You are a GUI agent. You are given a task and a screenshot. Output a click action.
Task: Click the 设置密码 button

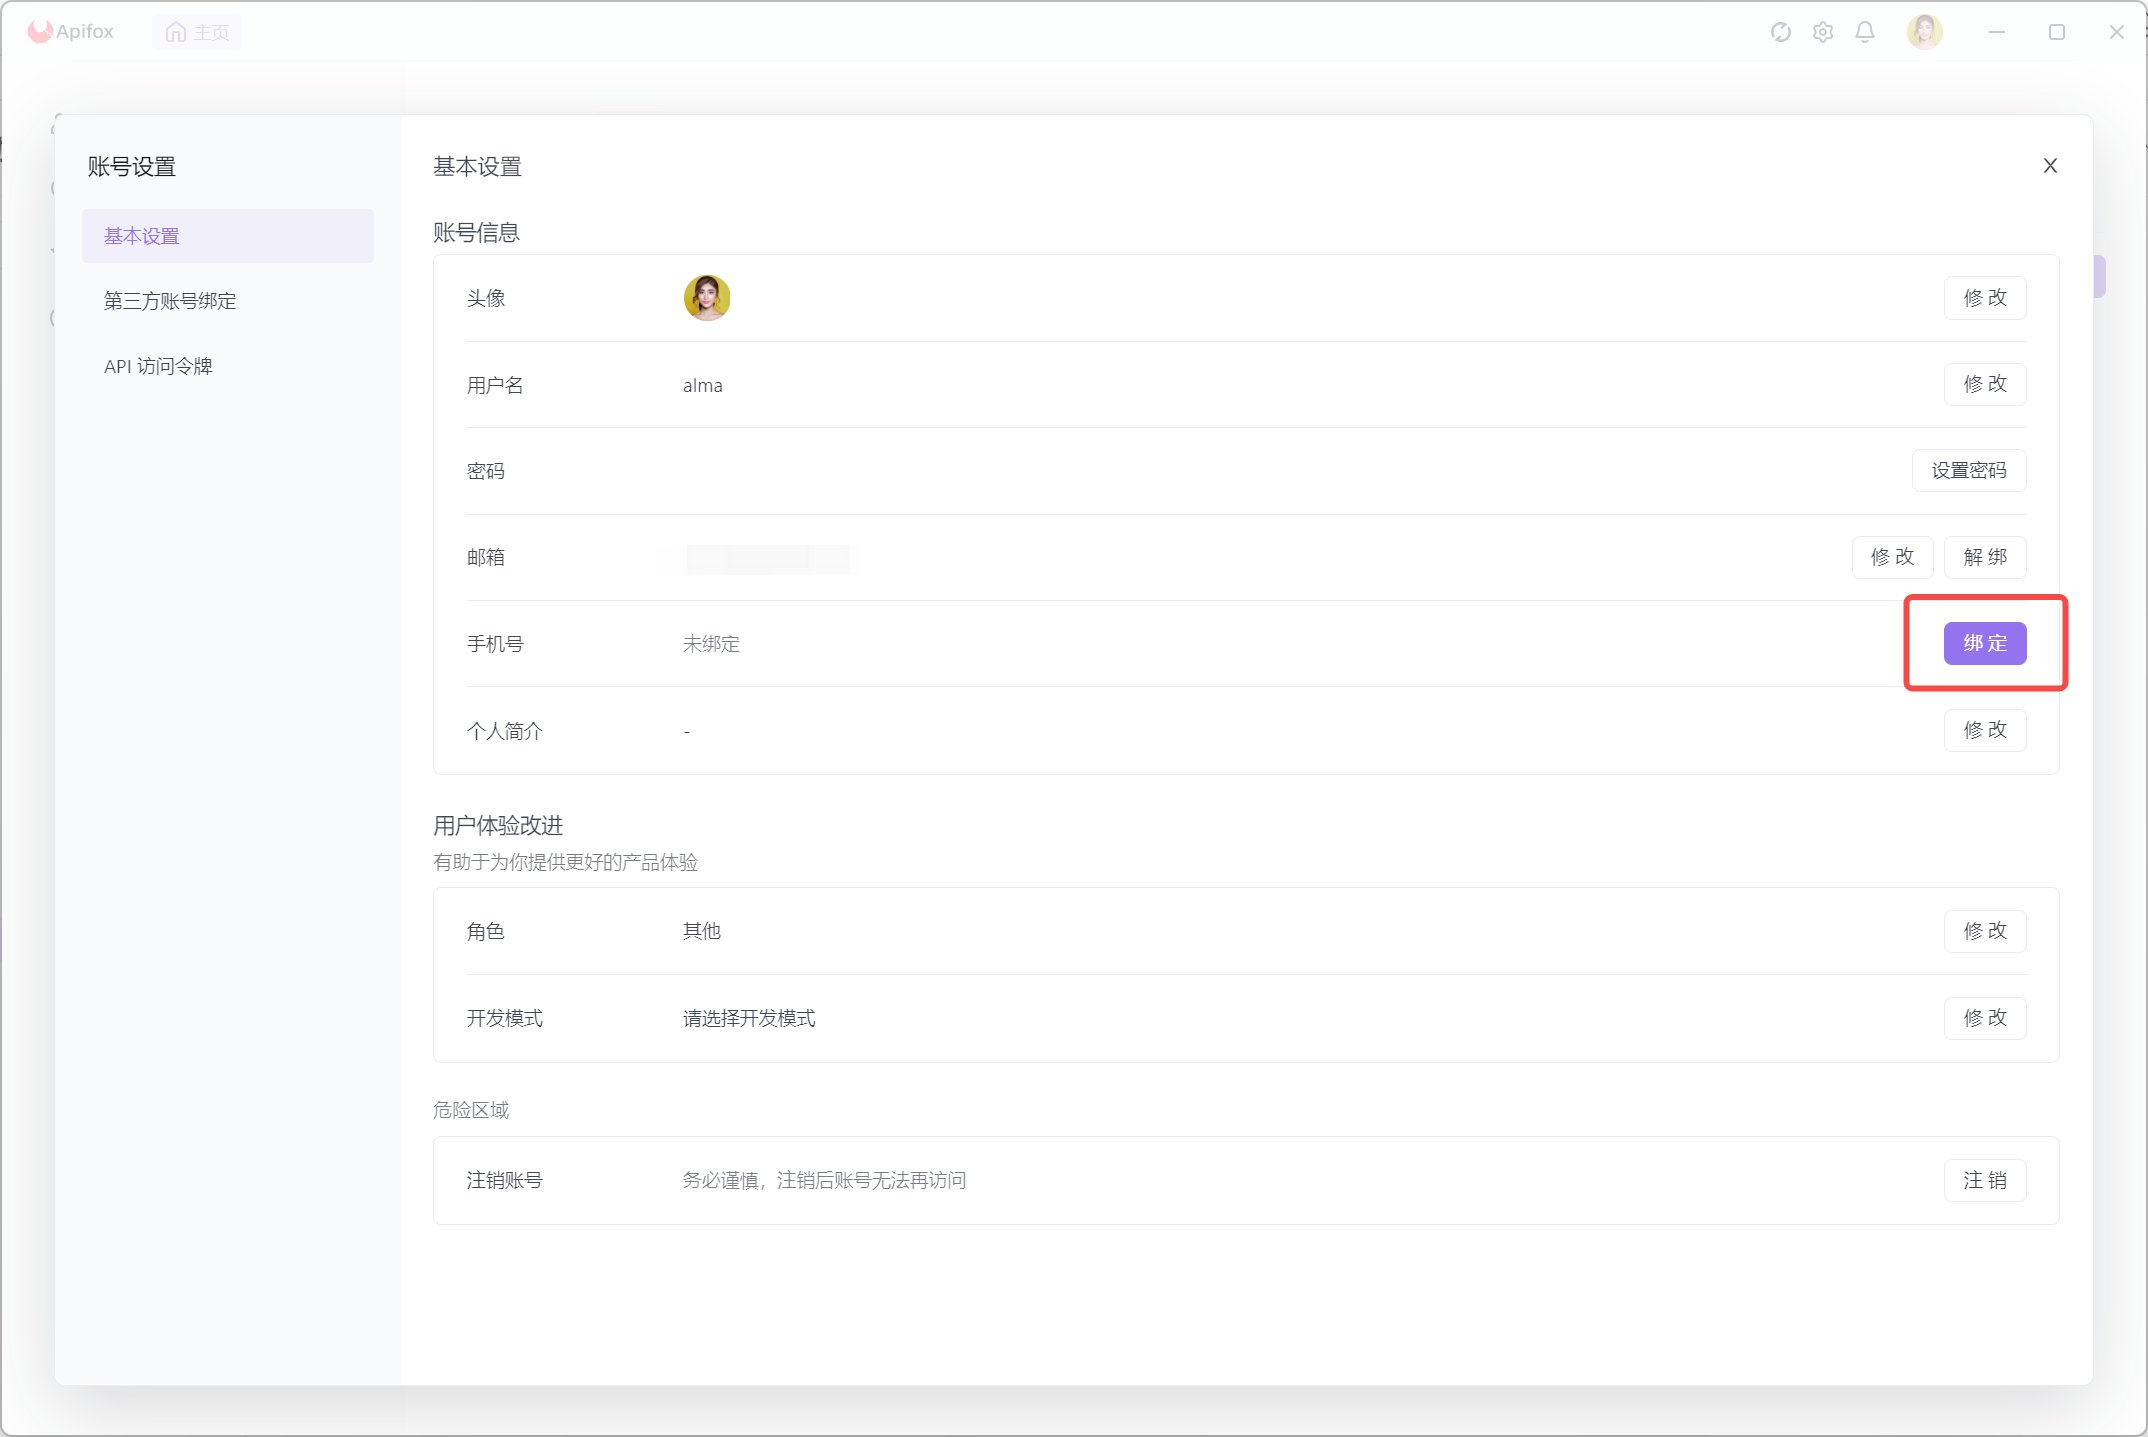(1968, 471)
